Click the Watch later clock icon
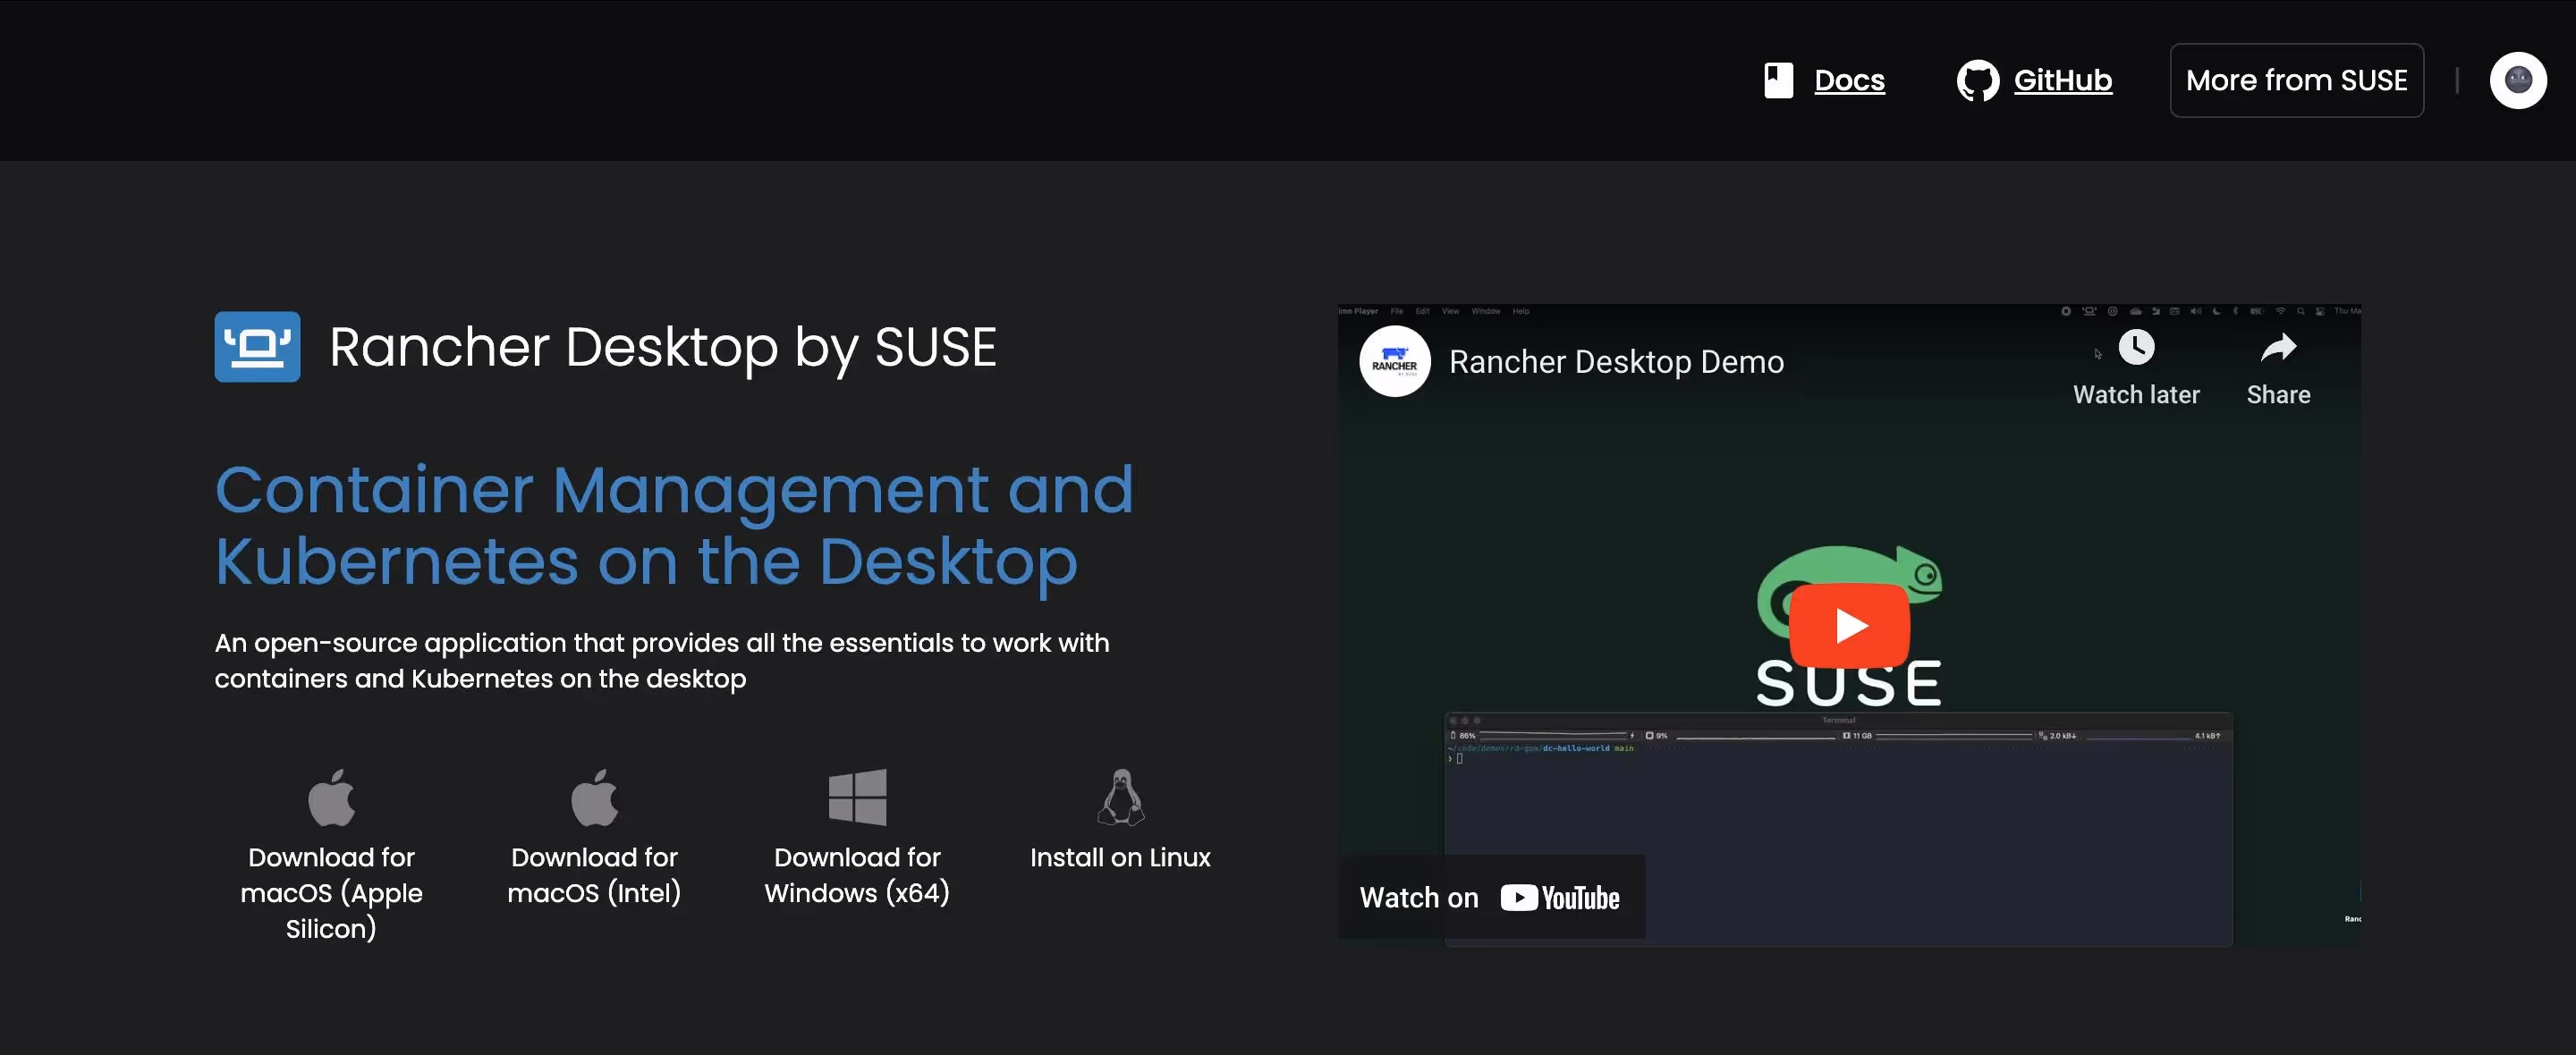This screenshot has width=2576, height=1055. [x=2136, y=348]
